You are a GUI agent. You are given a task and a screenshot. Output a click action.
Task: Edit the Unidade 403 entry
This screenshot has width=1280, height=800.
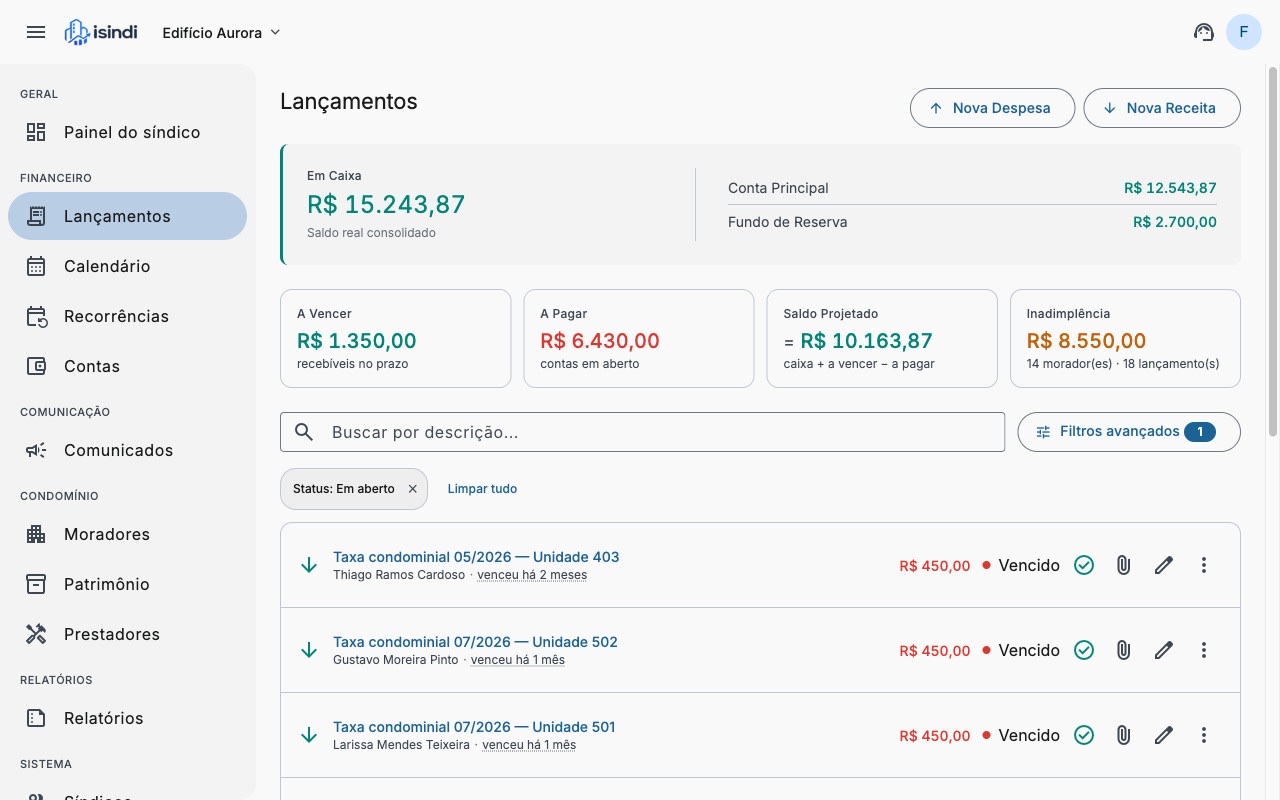(x=1164, y=565)
